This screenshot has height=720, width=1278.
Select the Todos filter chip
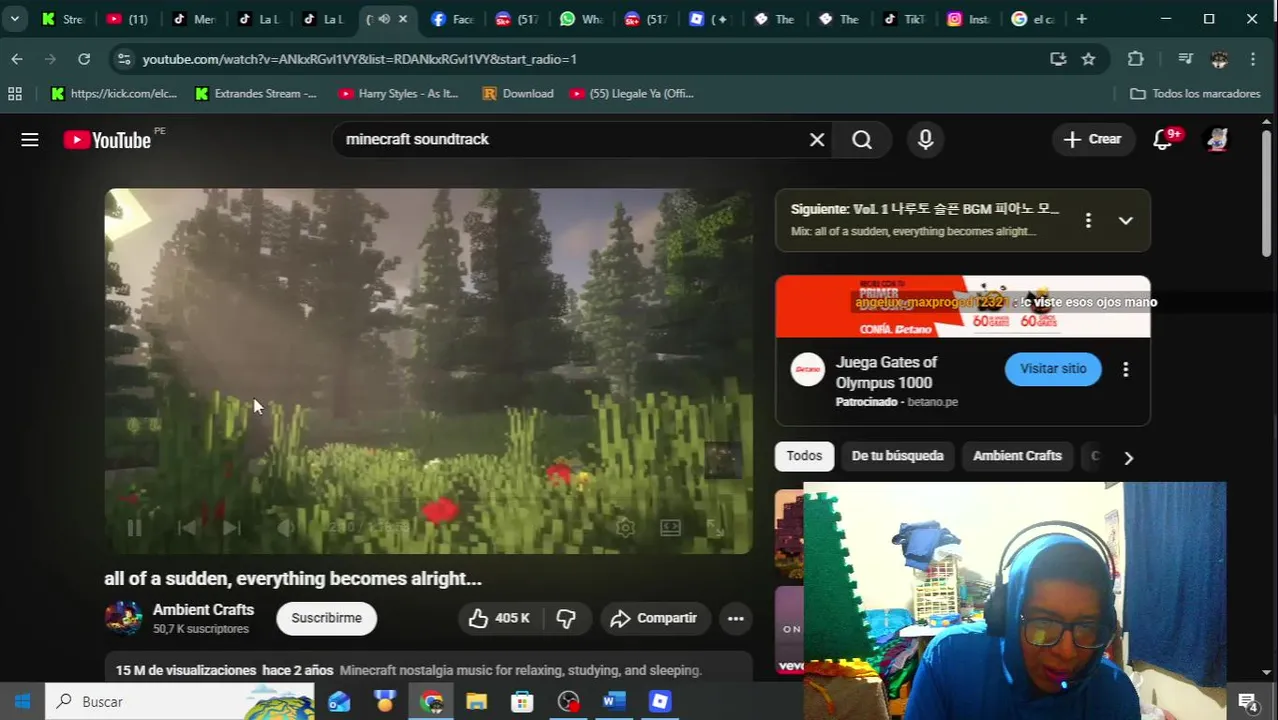[804, 456]
